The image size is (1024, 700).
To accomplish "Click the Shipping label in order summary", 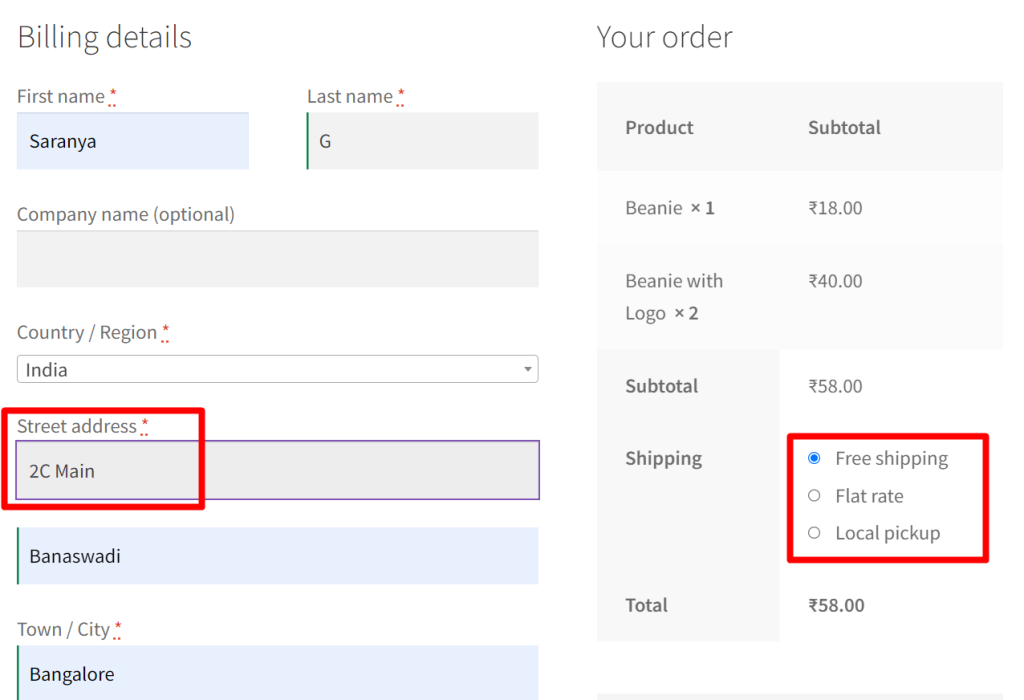I will (663, 458).
